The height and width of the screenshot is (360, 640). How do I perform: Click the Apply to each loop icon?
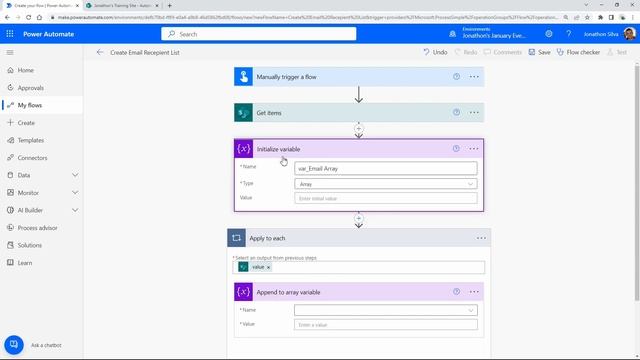tap(236, 238)
